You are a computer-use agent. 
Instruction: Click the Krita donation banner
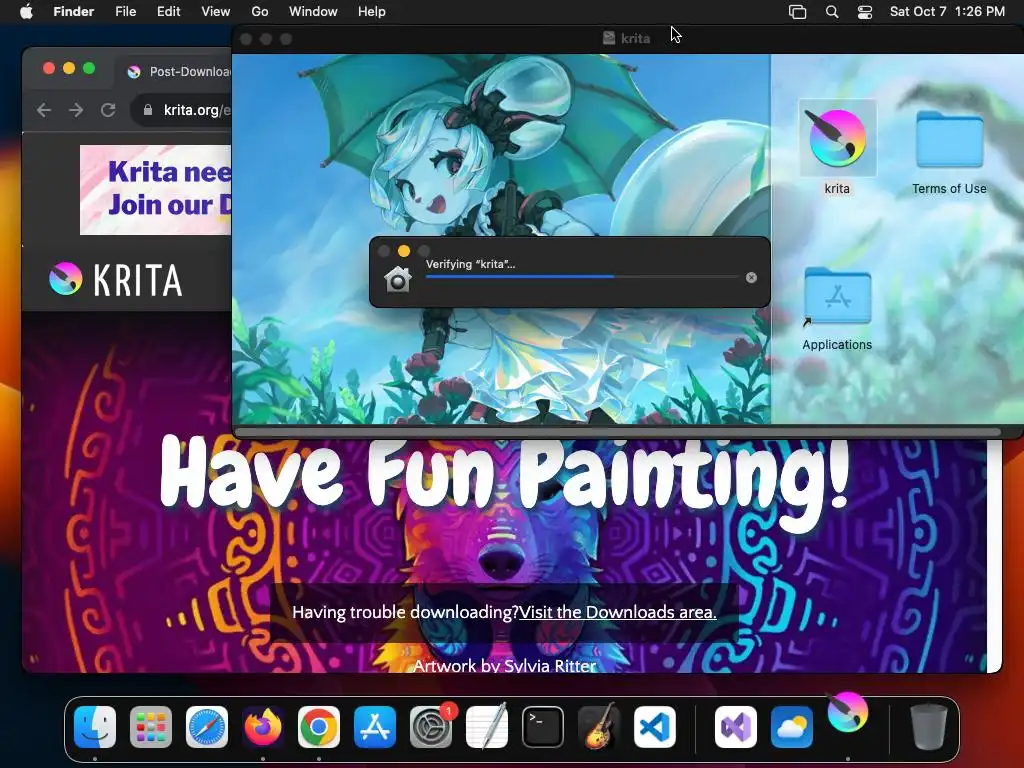[155, 189]
